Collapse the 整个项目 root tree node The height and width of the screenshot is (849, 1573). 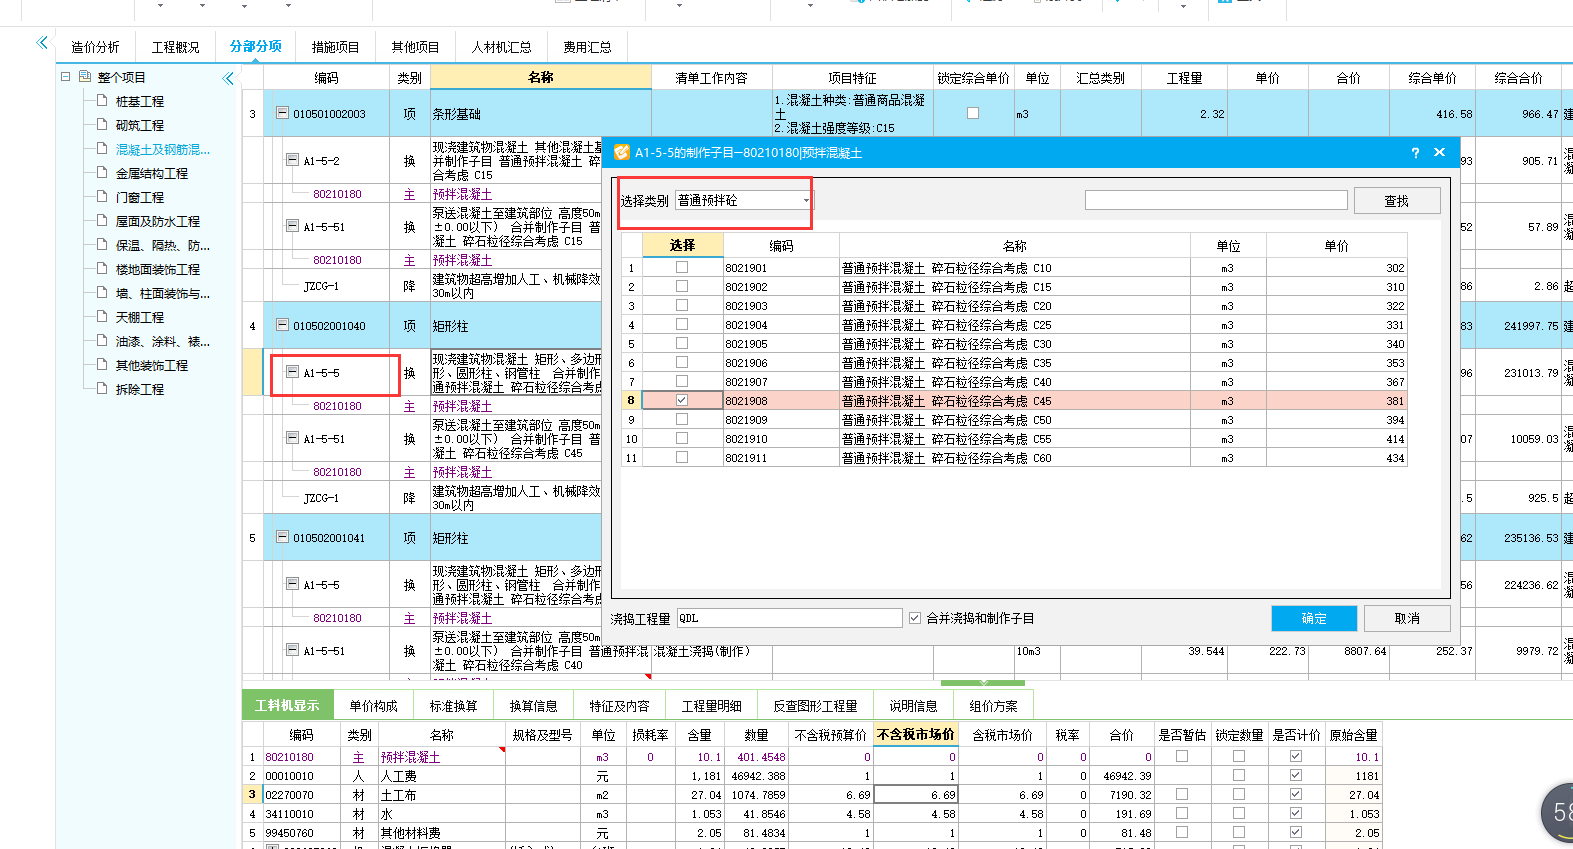click(x=65, y=77)
